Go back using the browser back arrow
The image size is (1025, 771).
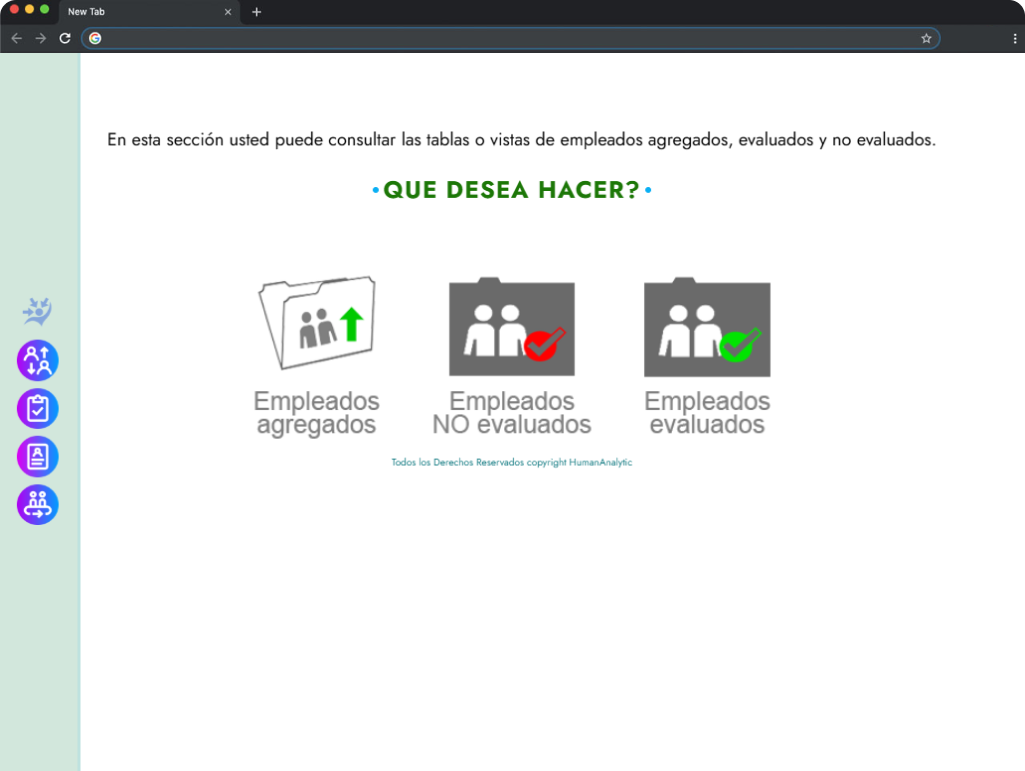click(16, 38)
